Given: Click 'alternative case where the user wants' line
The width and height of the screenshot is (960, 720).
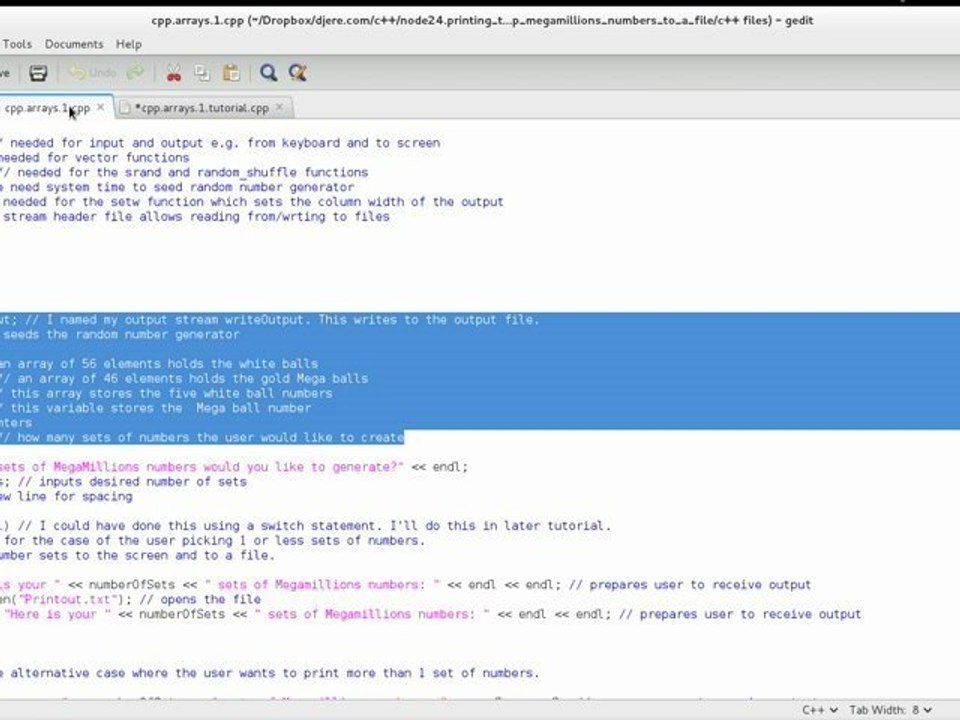Looking at the screenshot, I should 269,672.
